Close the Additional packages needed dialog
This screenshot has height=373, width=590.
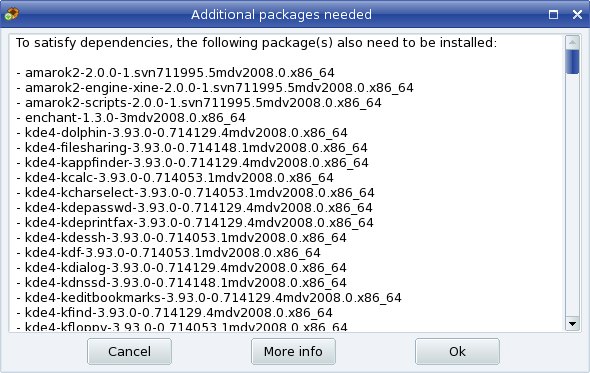tap(577, 15)
